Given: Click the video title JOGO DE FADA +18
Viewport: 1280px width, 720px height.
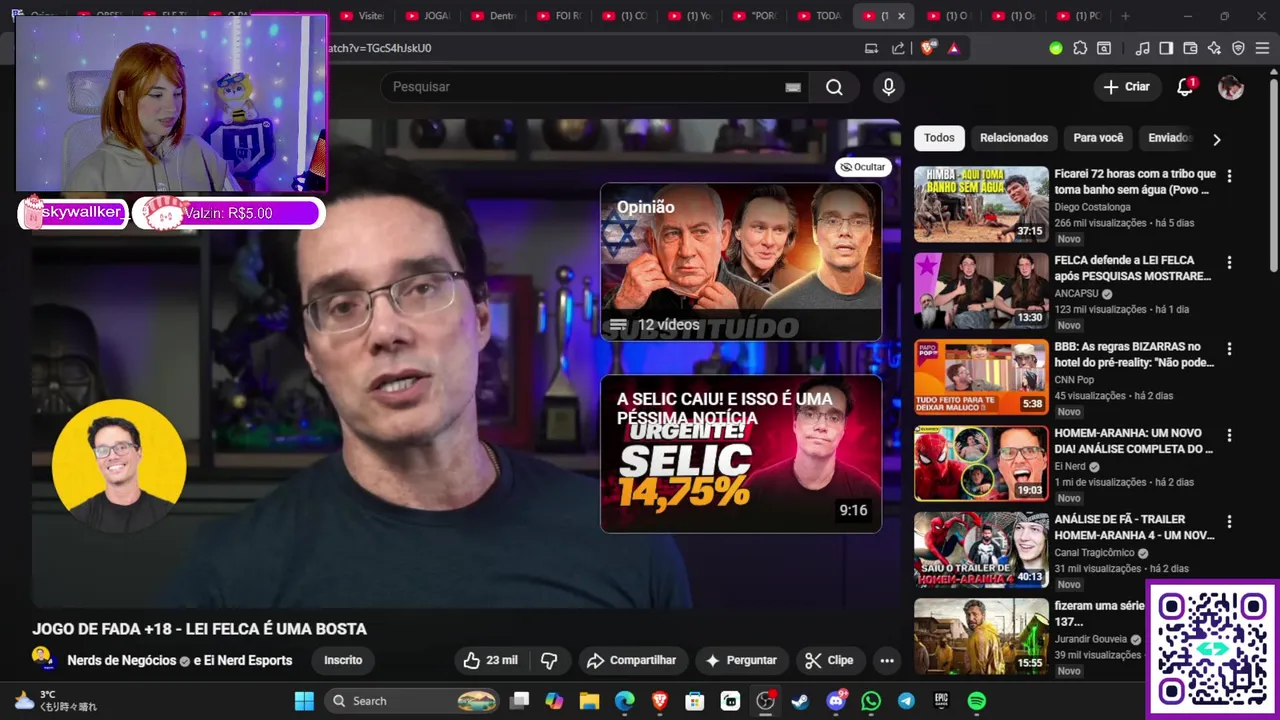Looking at the screenshot, I should click(x=199, y=629).
